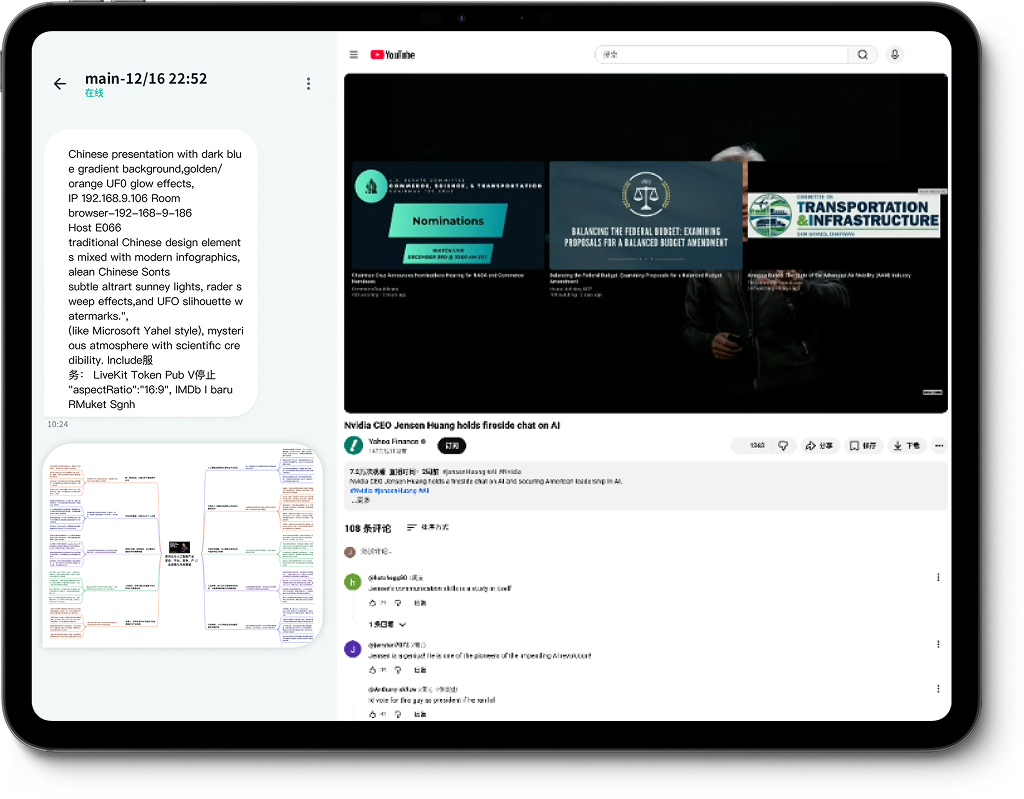The height and width of the screenshot is (799, 1024).
Task: Click in the YouTube search box
Action: click(x=720, y=55)
